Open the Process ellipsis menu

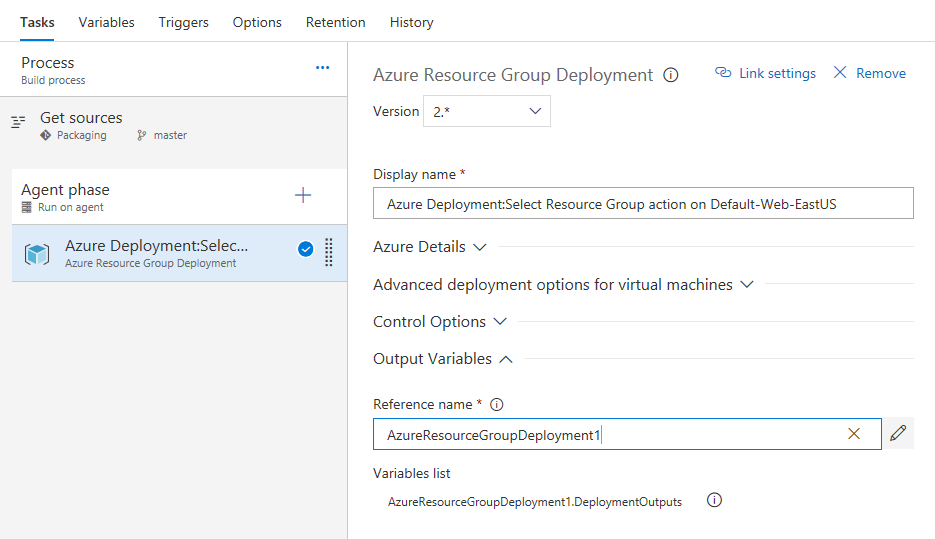[323, 67]
